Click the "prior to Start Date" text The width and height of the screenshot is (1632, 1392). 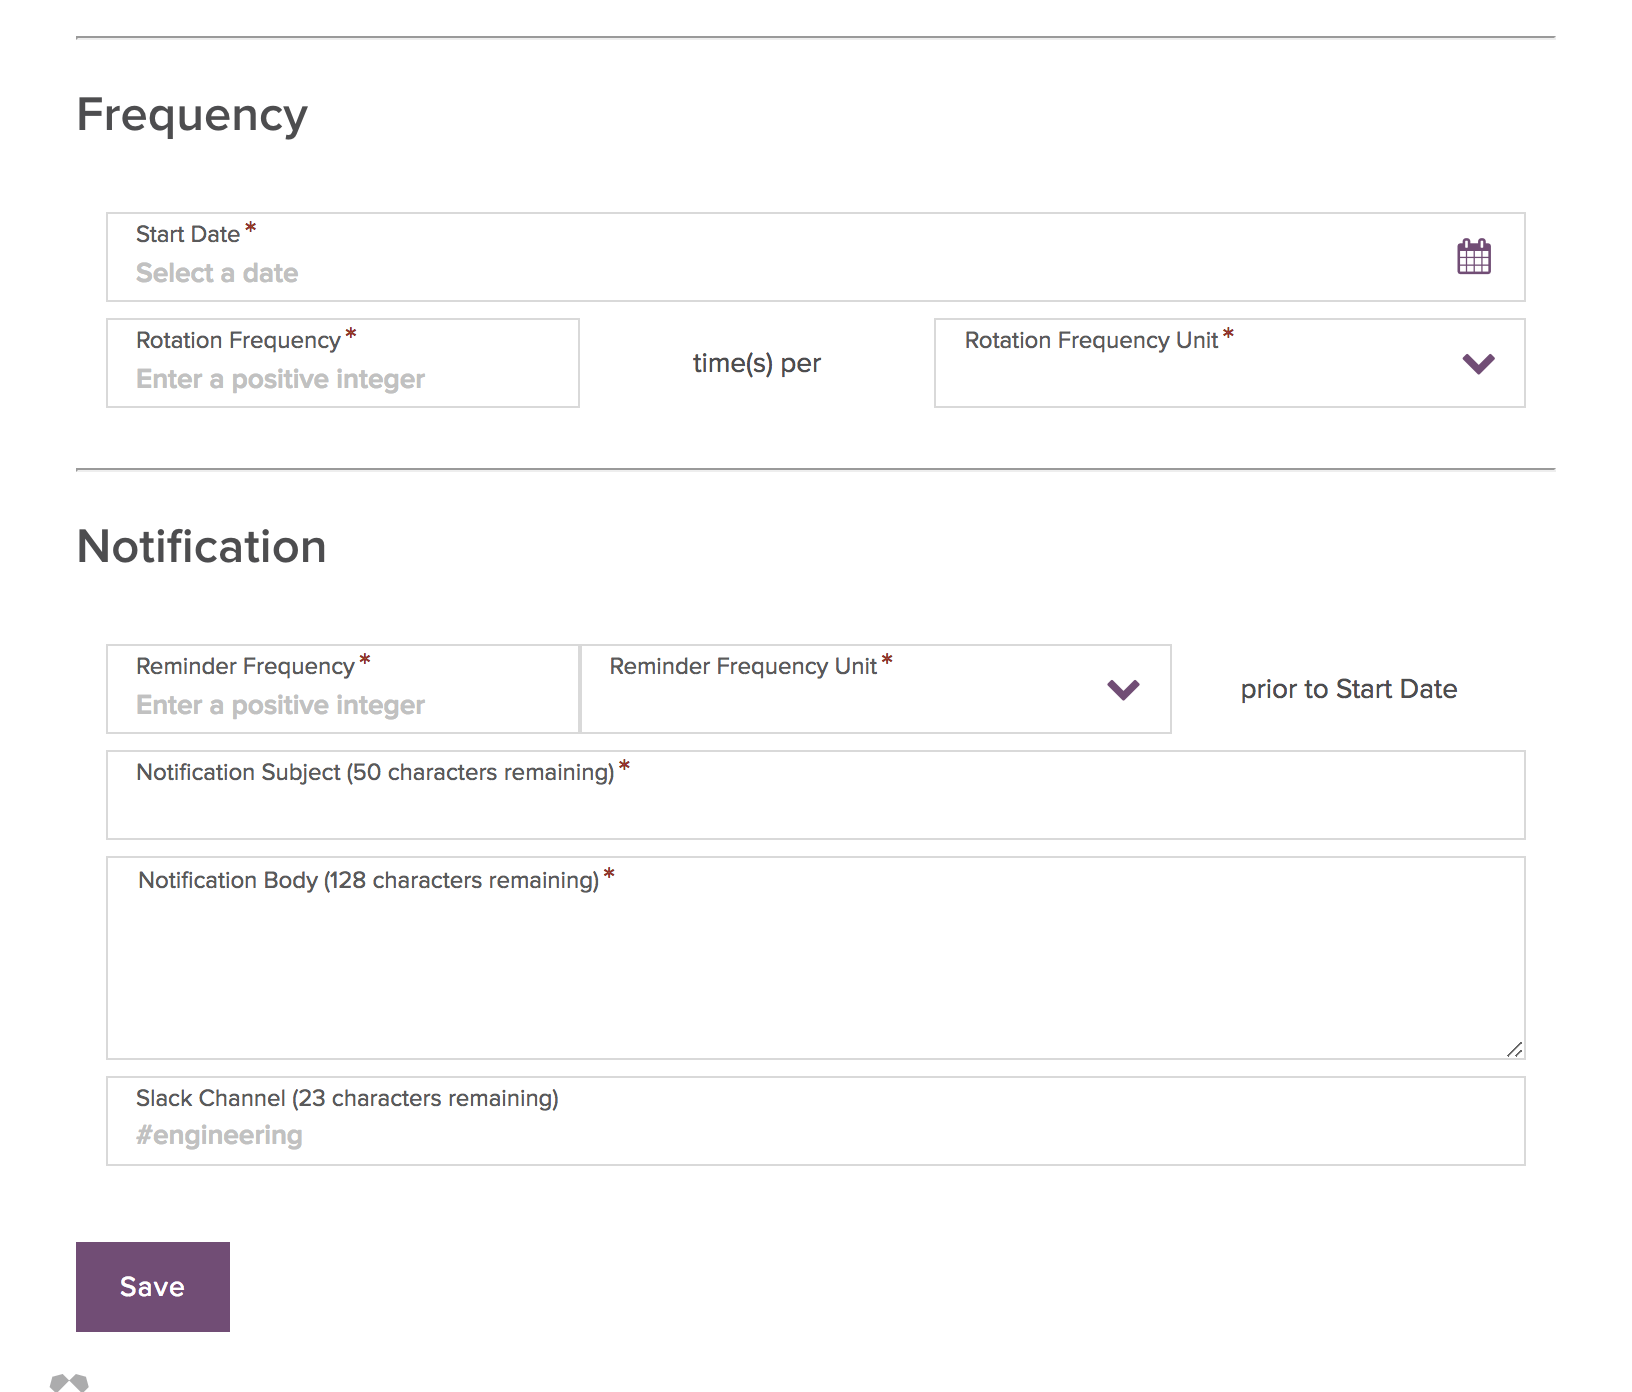(x=1348, y=689)
